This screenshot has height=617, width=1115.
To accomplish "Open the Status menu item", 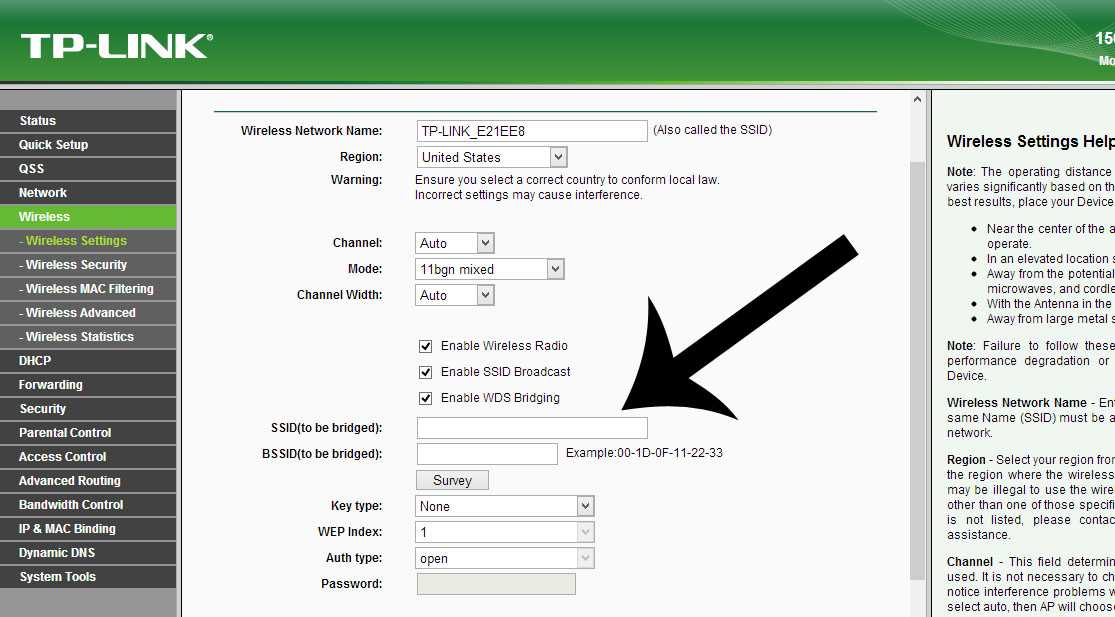I will click(x=87, y=121).
